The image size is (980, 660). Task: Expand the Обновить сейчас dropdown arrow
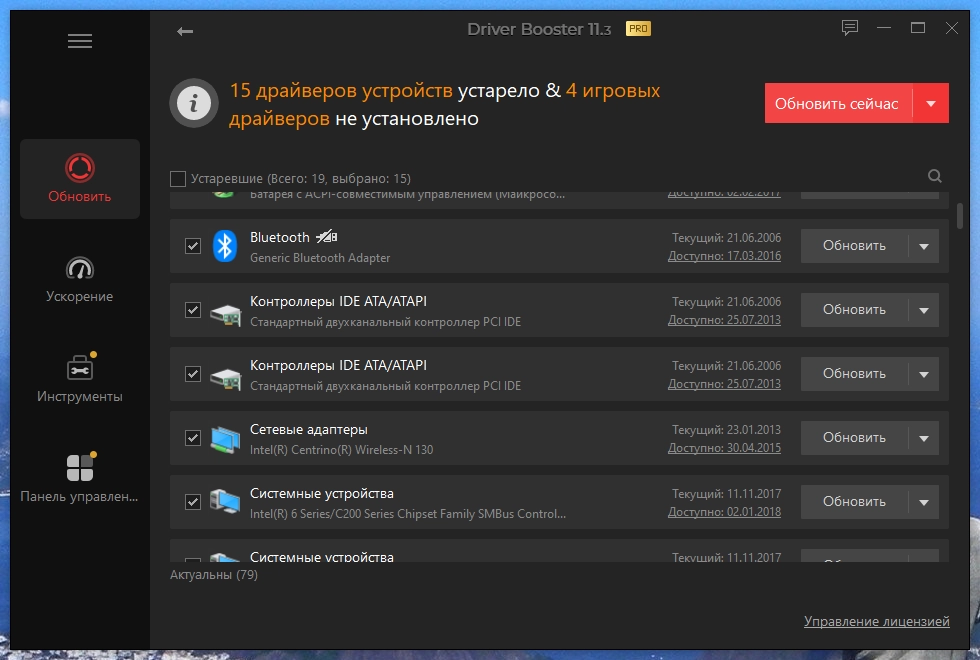pos(931,103)
